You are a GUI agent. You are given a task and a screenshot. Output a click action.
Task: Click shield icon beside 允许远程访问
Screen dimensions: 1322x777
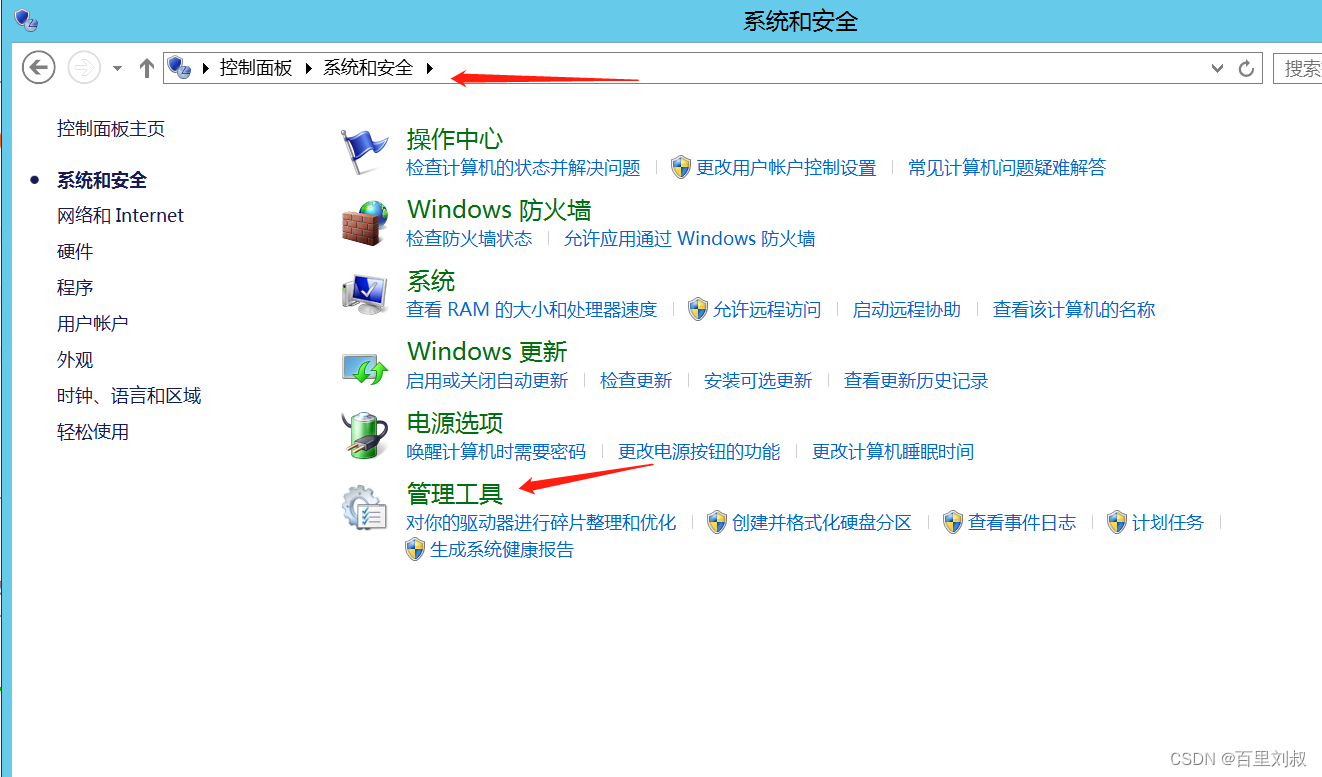pos(698,309)
